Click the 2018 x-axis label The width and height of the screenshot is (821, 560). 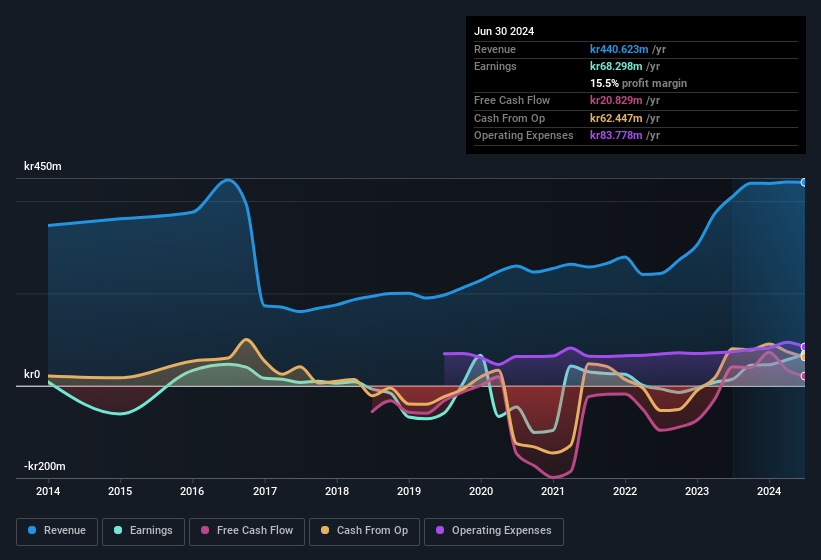pos(337,491)
